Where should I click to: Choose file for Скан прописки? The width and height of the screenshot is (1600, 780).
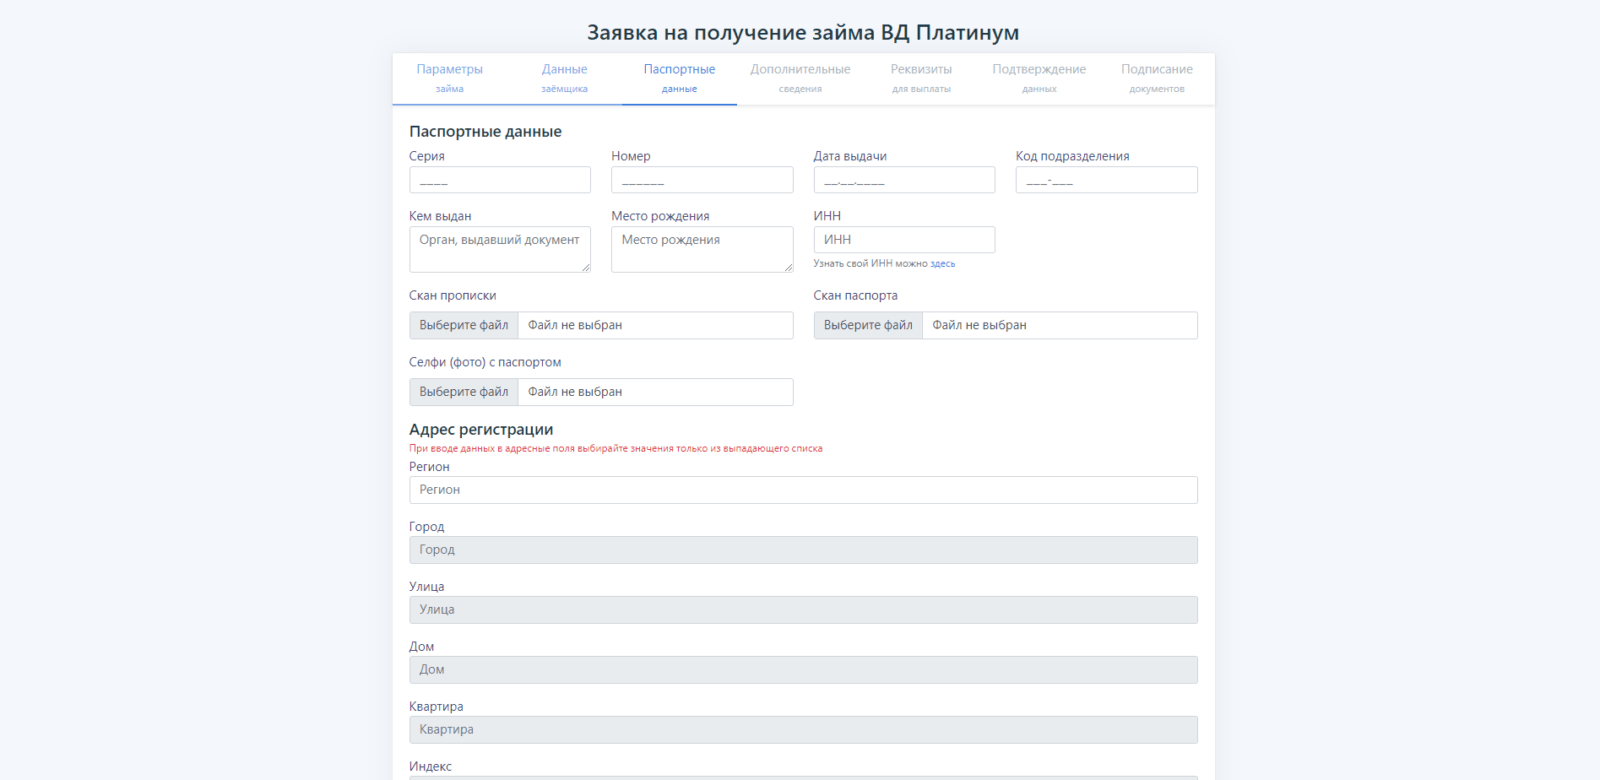[x=464, y=325]
